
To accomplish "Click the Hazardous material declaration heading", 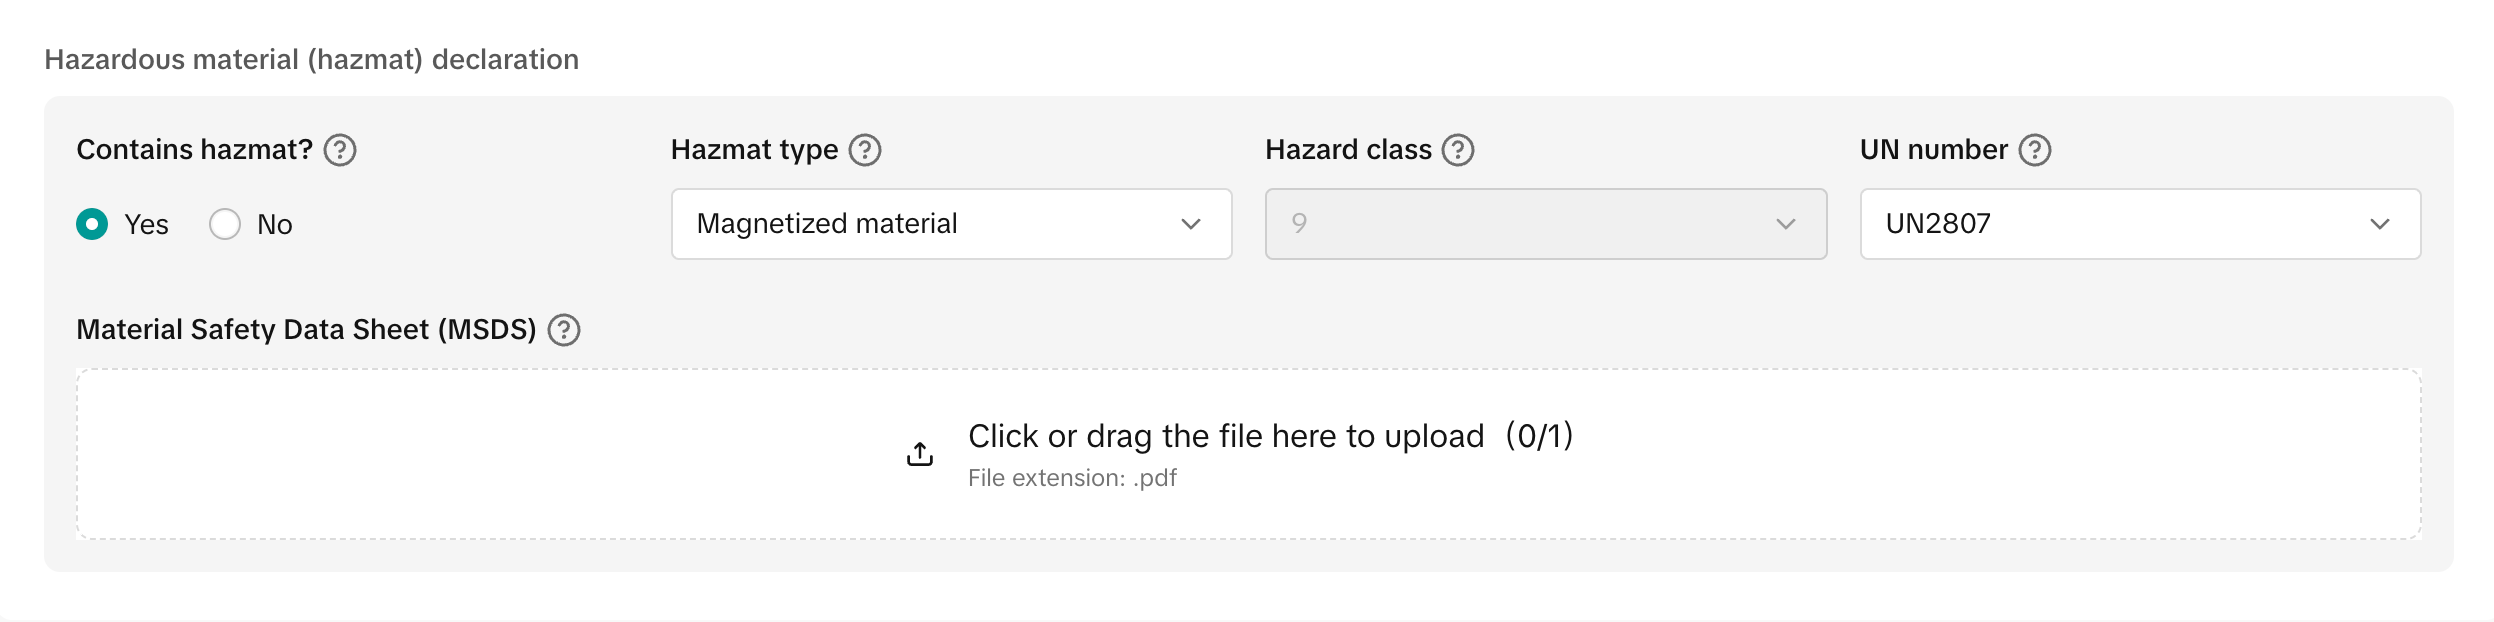I will 311,60.
